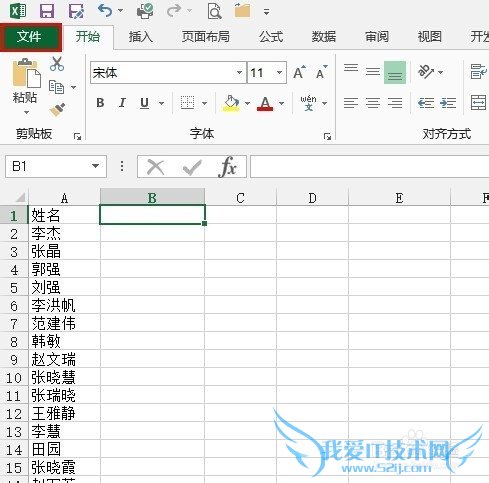Screen dimensions: 489x483
Task: Open the Name Box dropdown arrow
Action: tap(95, 166)
